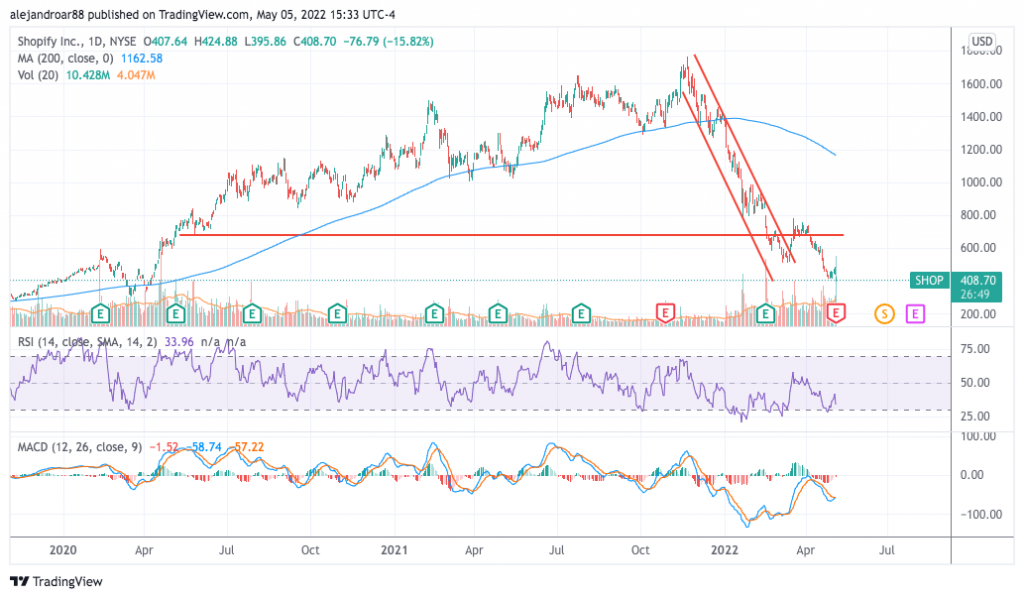This screenshot has height=599, width=1024.
Task: Click the published-by alejandroar88 header text
Action: [202, 14]
